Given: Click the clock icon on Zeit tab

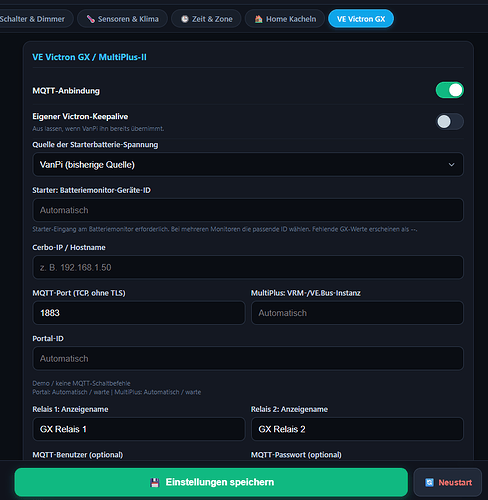Looking at the screenshot, I should click(185, 19).
